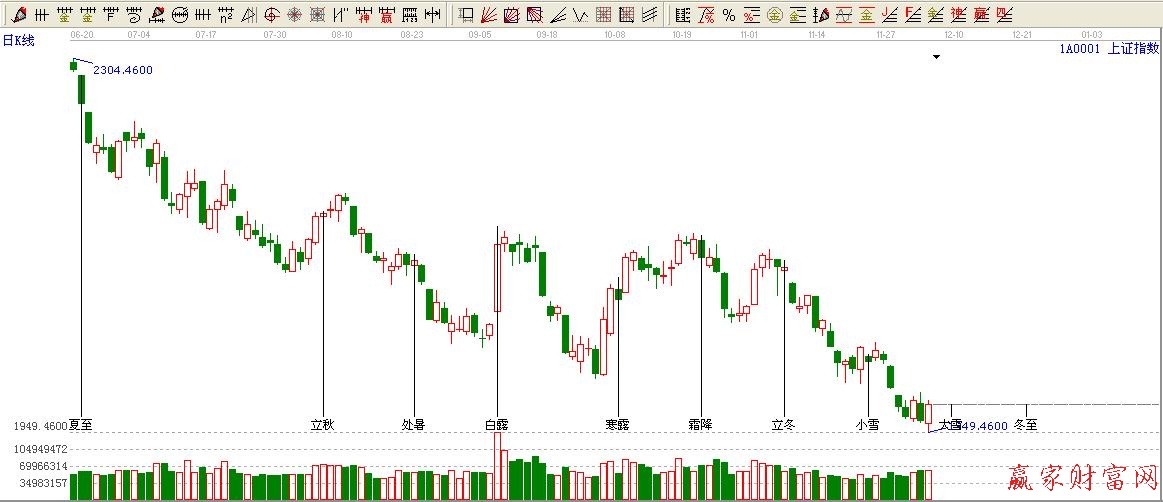The image size is (1163, 502).
Task: Select the 立秋 solar term marker
Action: point(322,424)
